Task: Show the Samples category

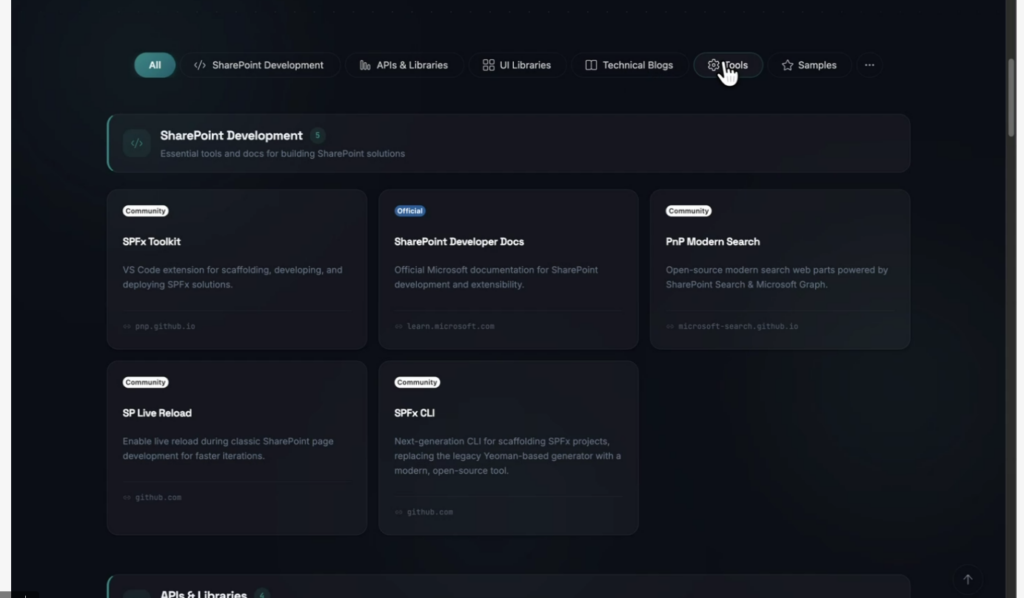Action: (x=809, y=65)
